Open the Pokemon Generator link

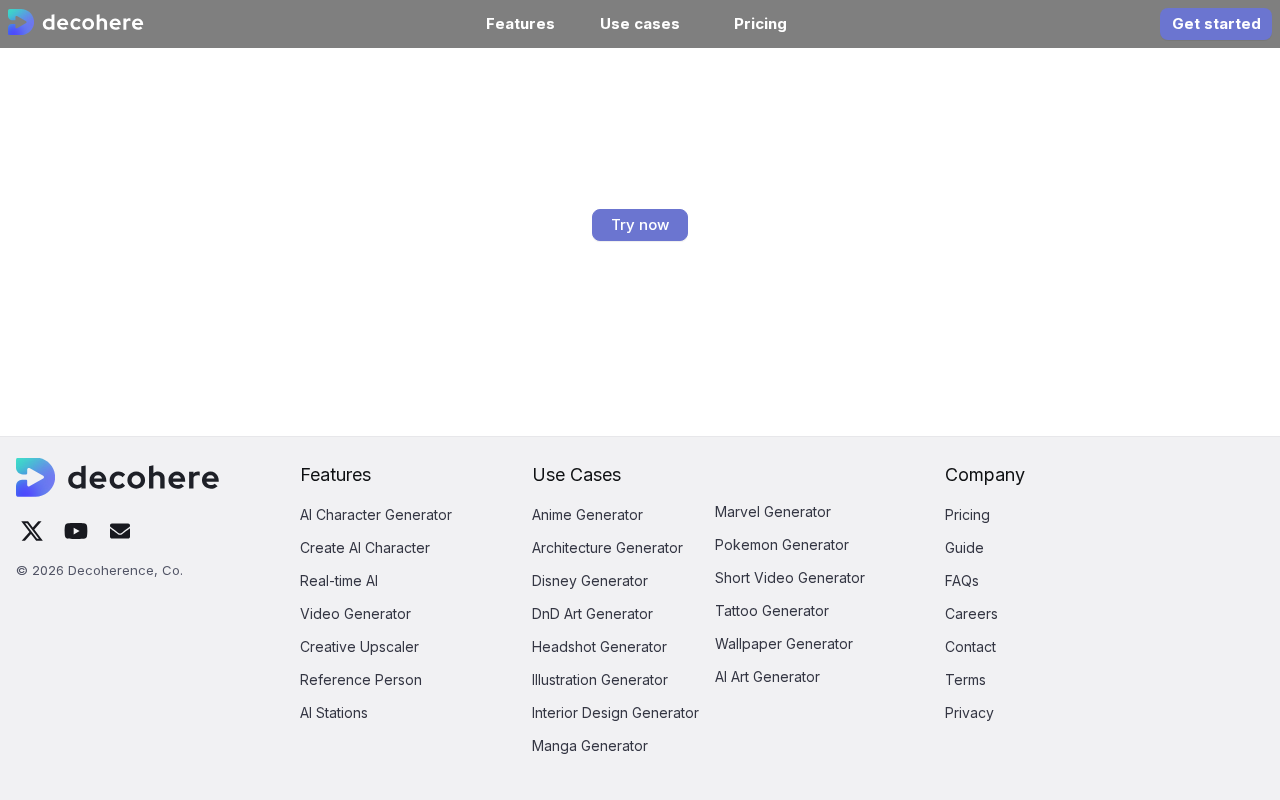click(782, 545)
